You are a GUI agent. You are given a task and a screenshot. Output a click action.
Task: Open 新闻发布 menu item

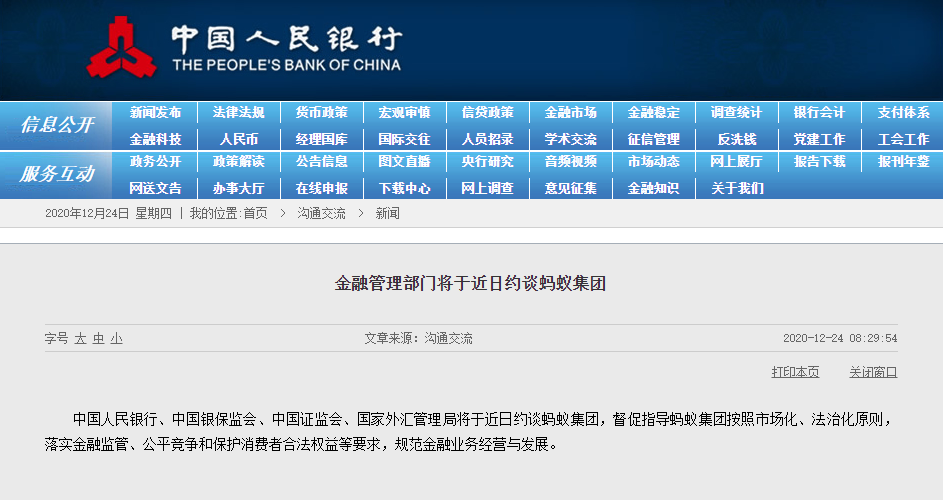155,113
